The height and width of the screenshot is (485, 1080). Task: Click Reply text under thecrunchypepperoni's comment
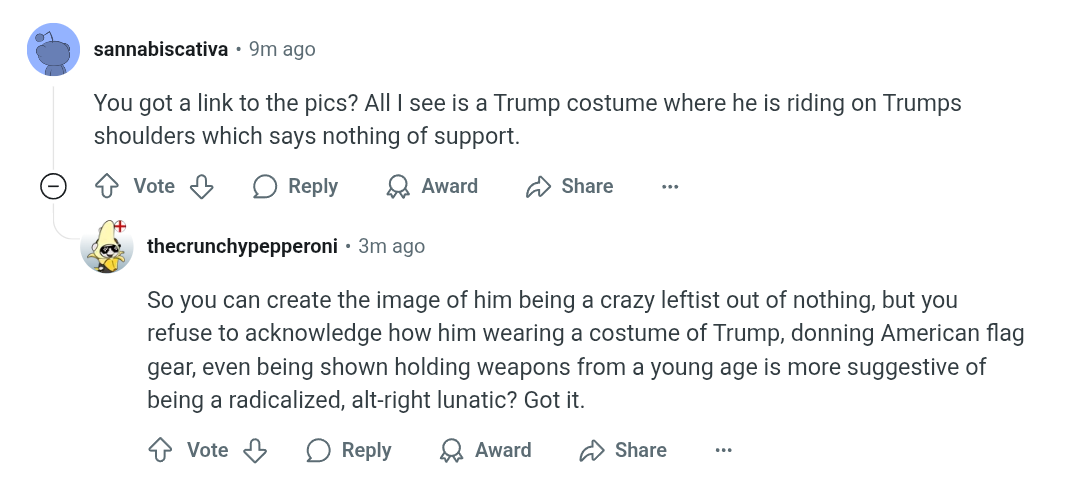click(366, 450)
